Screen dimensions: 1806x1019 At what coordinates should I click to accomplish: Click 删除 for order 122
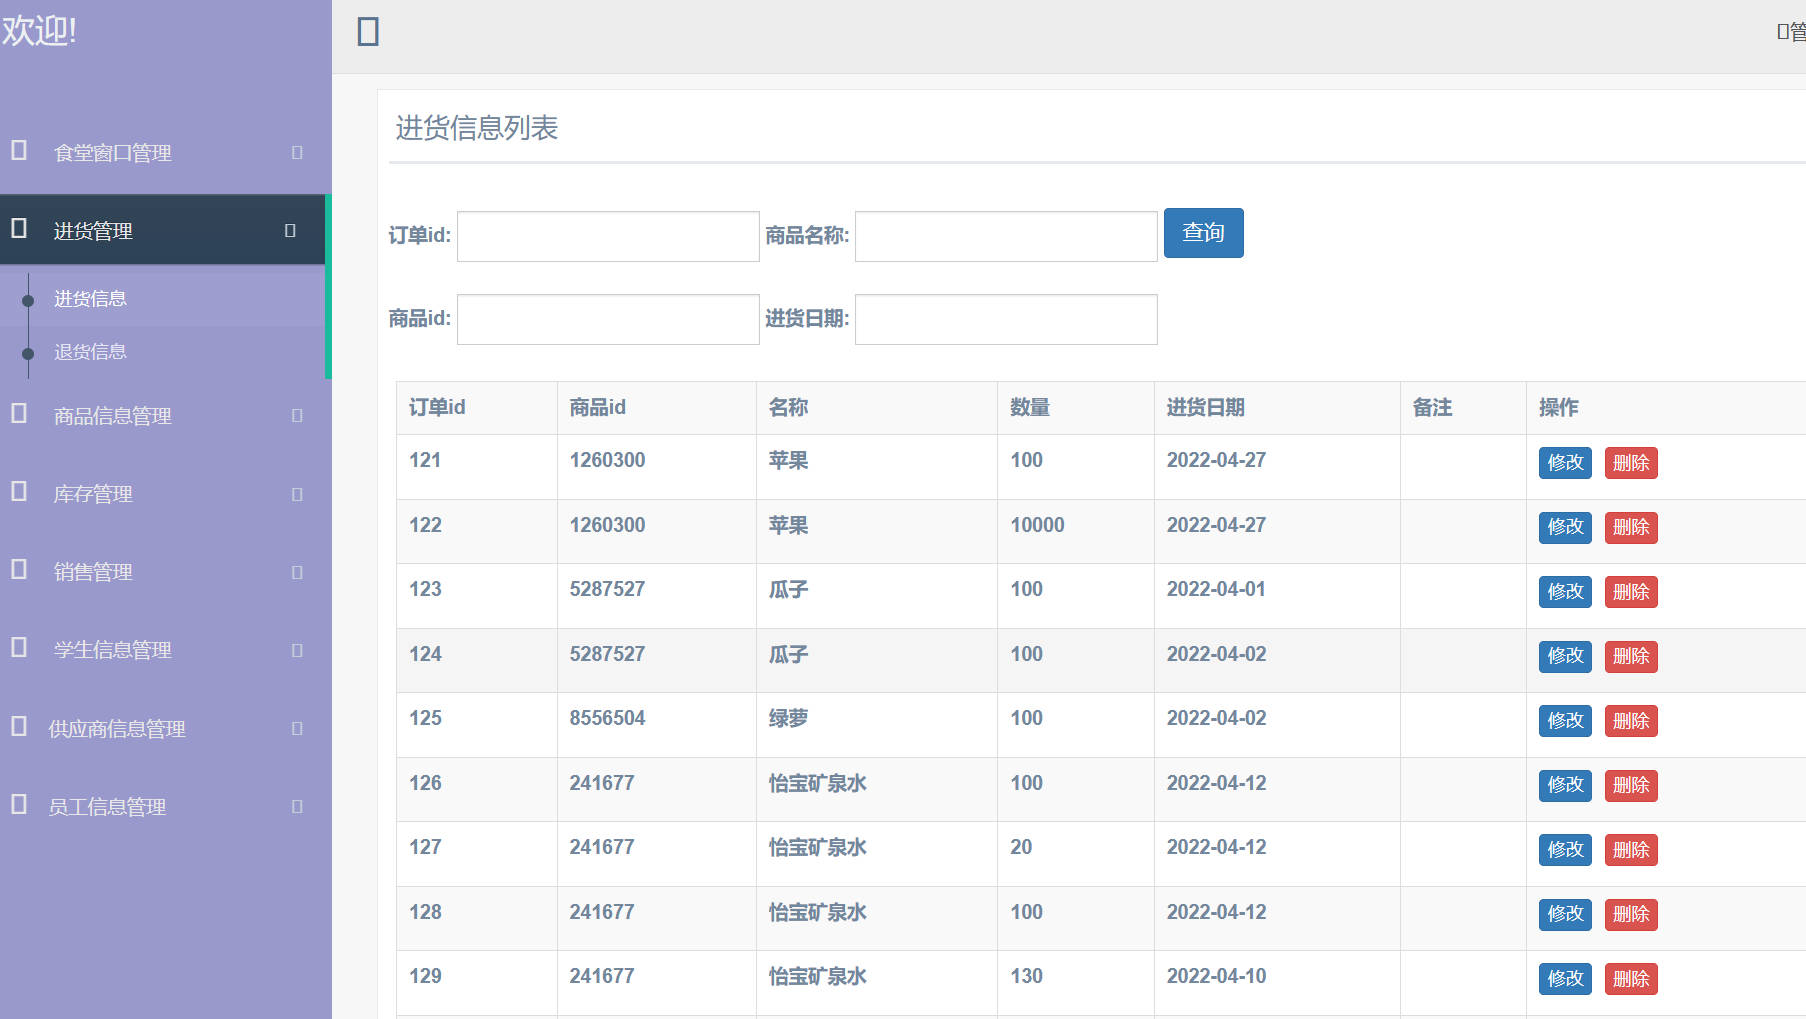tap(1630, 527)
